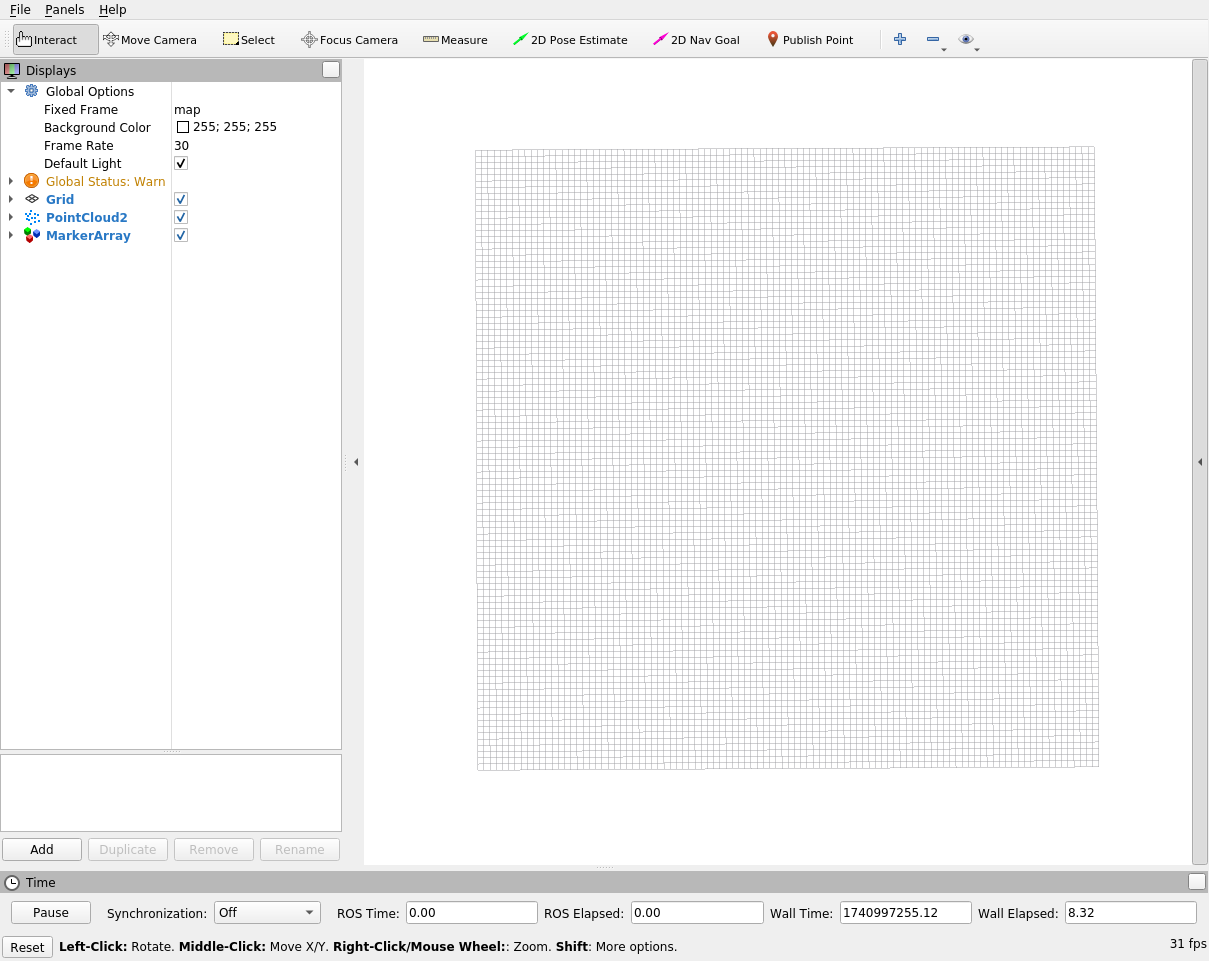The image size is (1209, 961).
Task: Choose the Select tool
Action: (249, 40)
